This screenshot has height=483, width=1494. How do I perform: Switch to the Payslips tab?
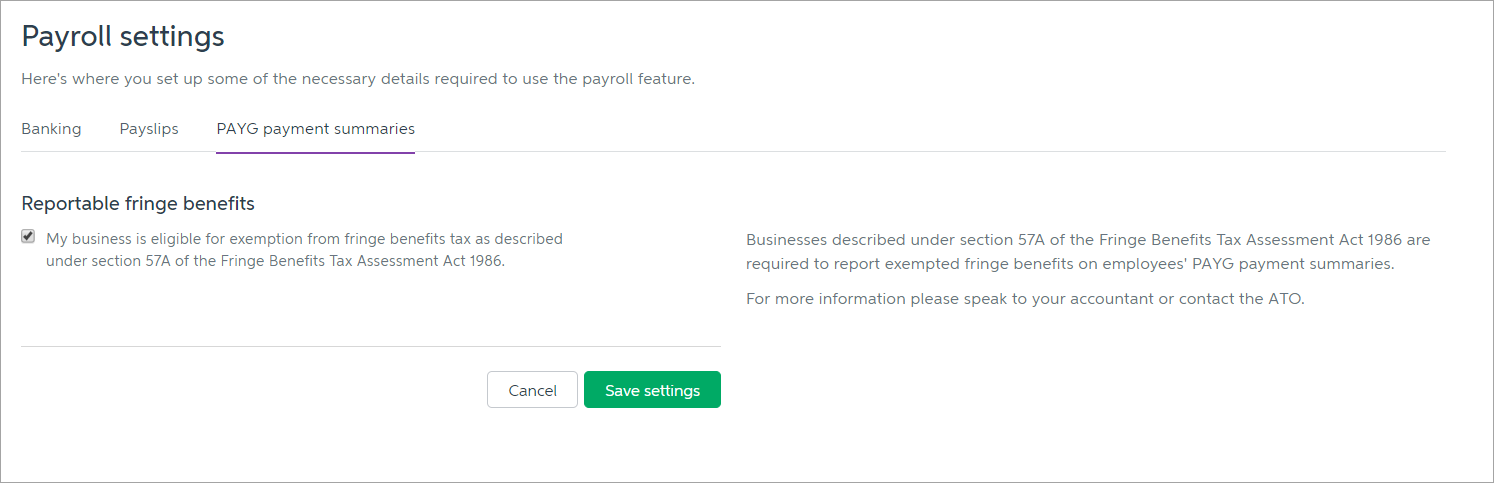(x=149, y=129)
